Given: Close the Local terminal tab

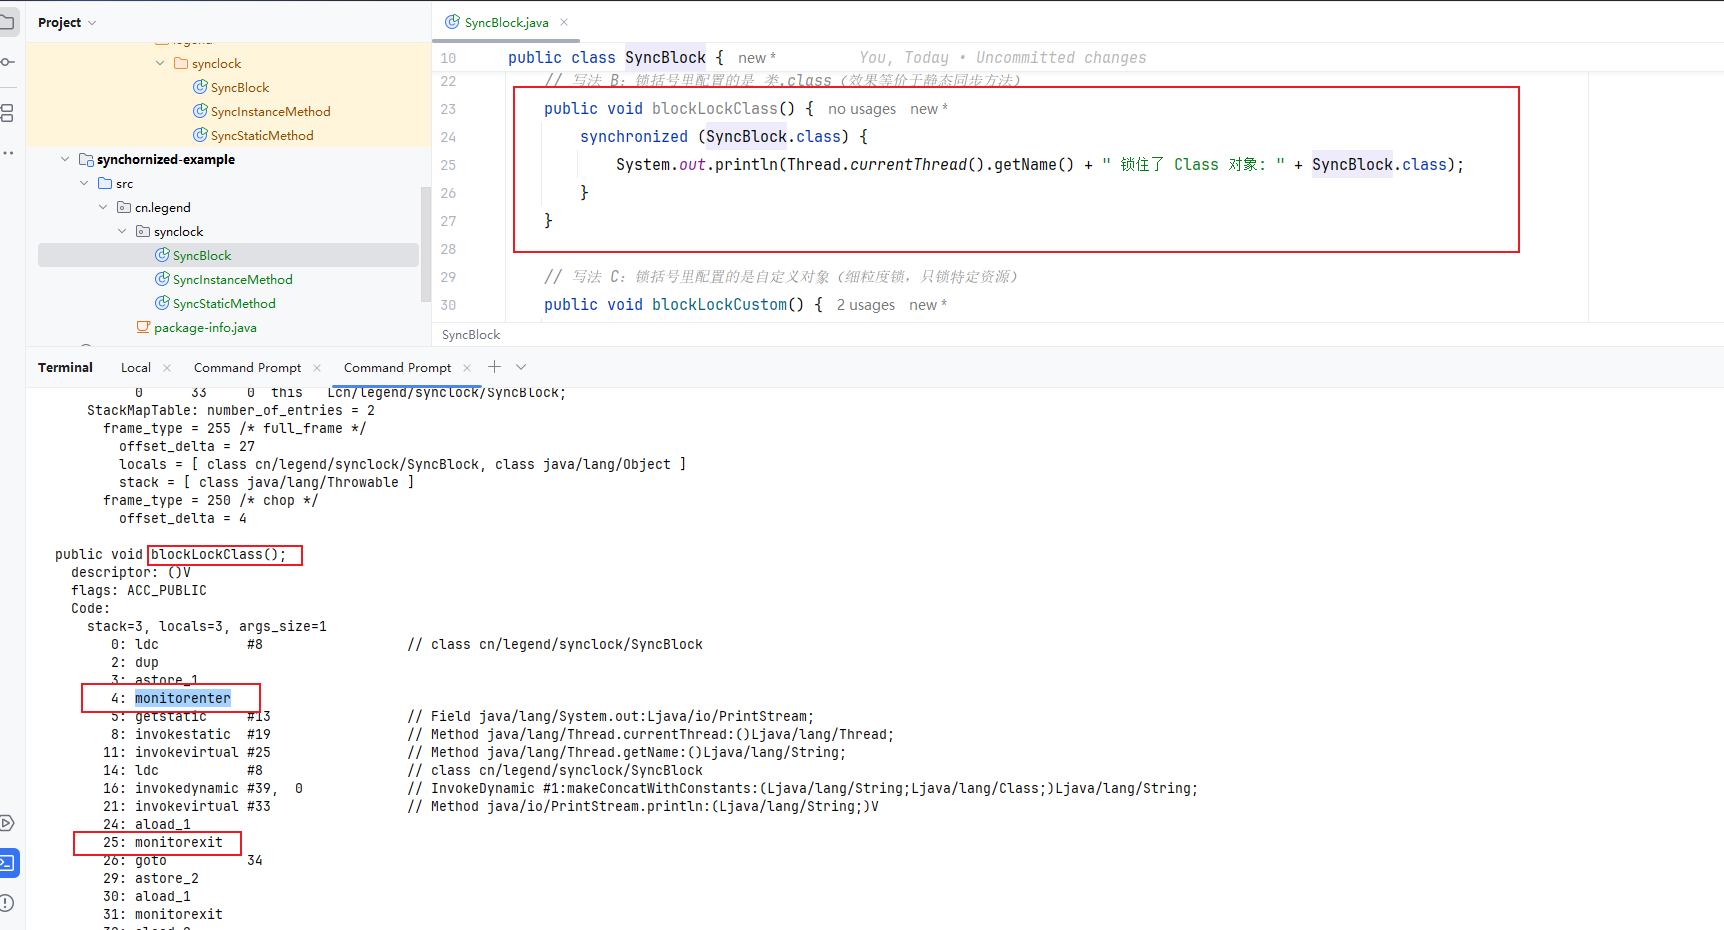Looking at the screenshot, I should [167, 368].
